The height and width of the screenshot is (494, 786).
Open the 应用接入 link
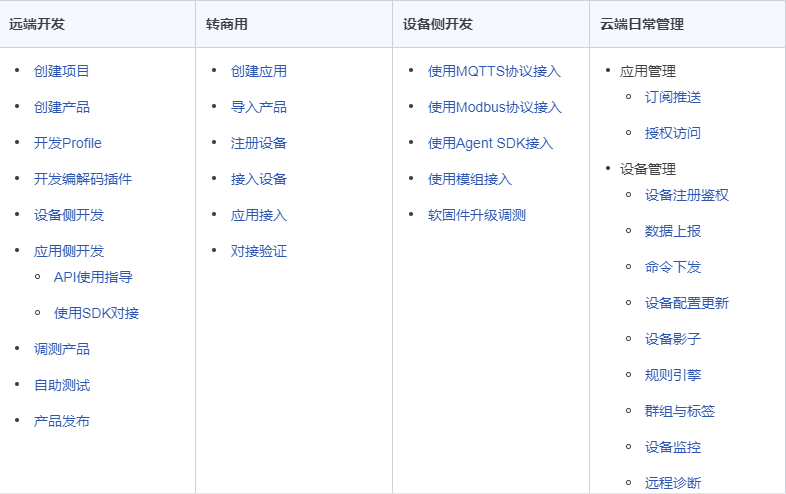point(259,215)
